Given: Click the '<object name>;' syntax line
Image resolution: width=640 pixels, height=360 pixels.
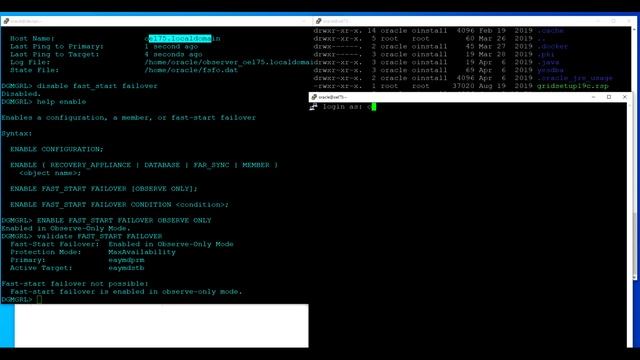Looking at the screenshot, I should pos(50,173).
